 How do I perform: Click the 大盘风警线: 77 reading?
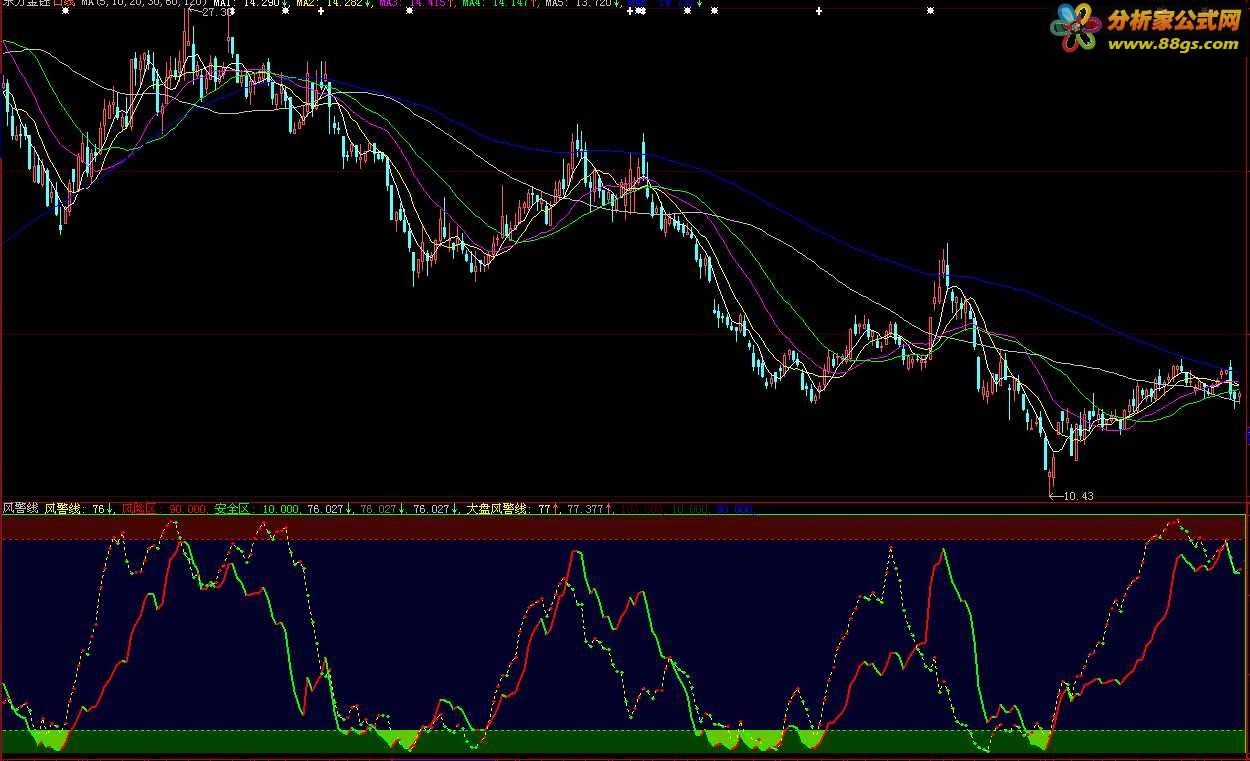(512, 509)
